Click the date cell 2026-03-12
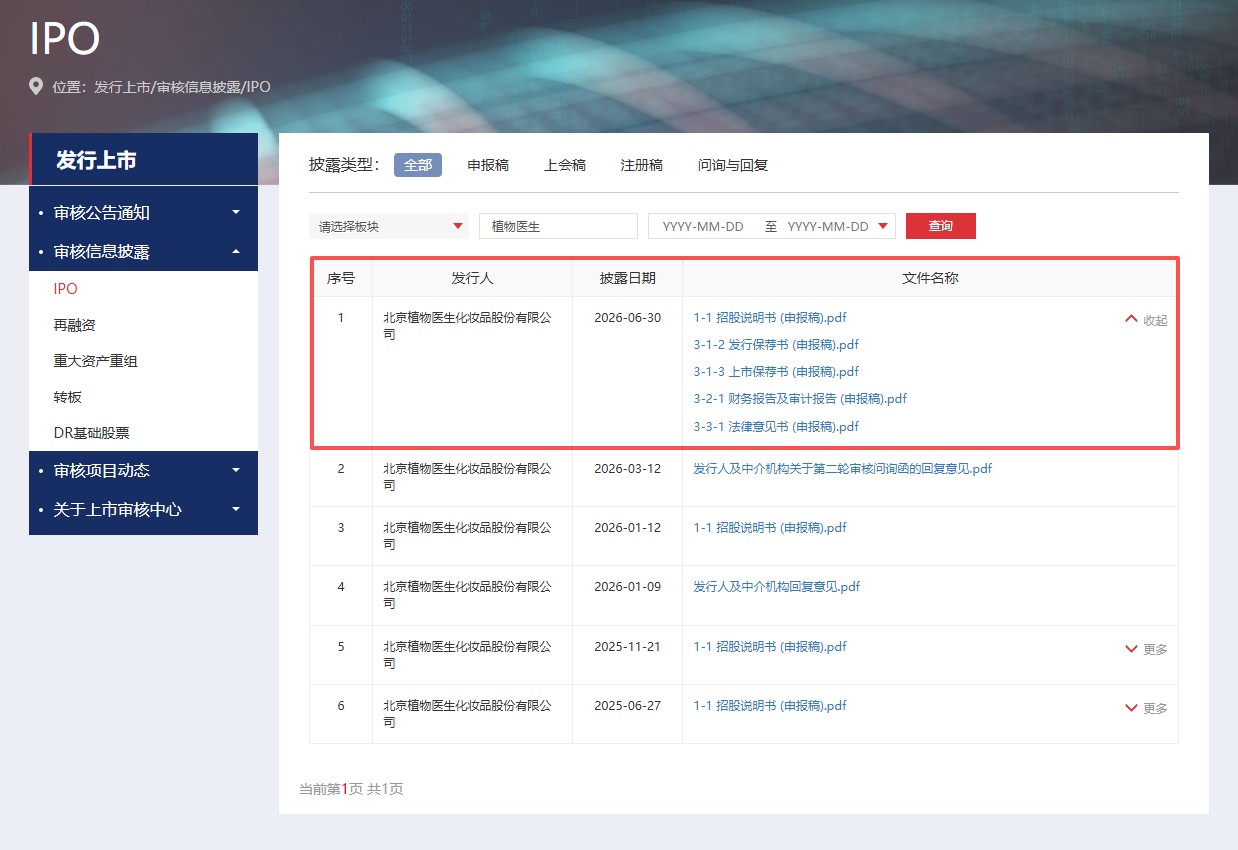 coord(627,469)
